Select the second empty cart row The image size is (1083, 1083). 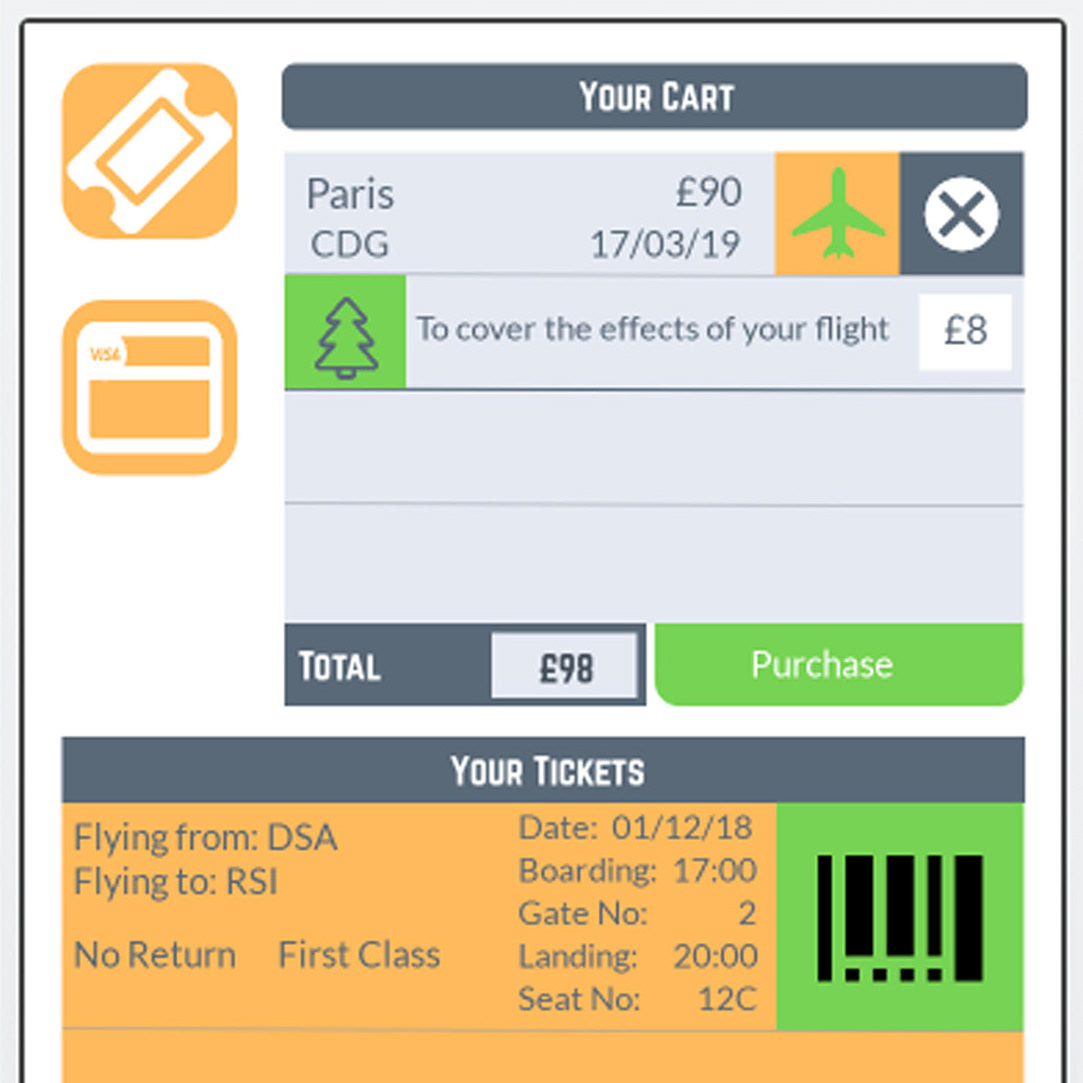pyautogui.click(x=654, y=564)
